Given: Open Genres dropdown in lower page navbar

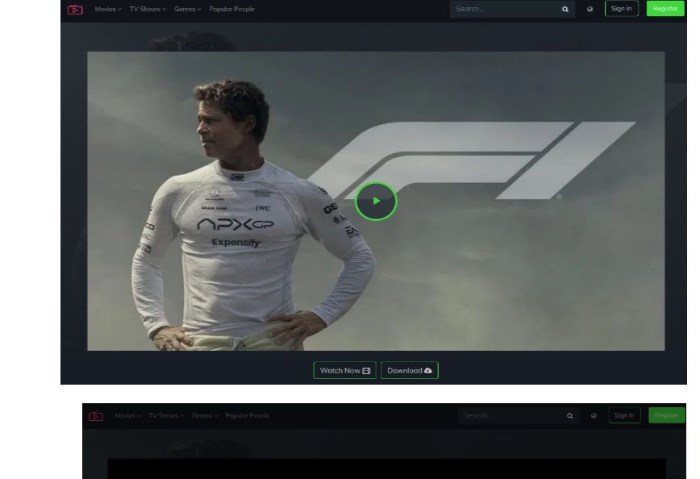Looking at the screenshot, I should [204, 416].
